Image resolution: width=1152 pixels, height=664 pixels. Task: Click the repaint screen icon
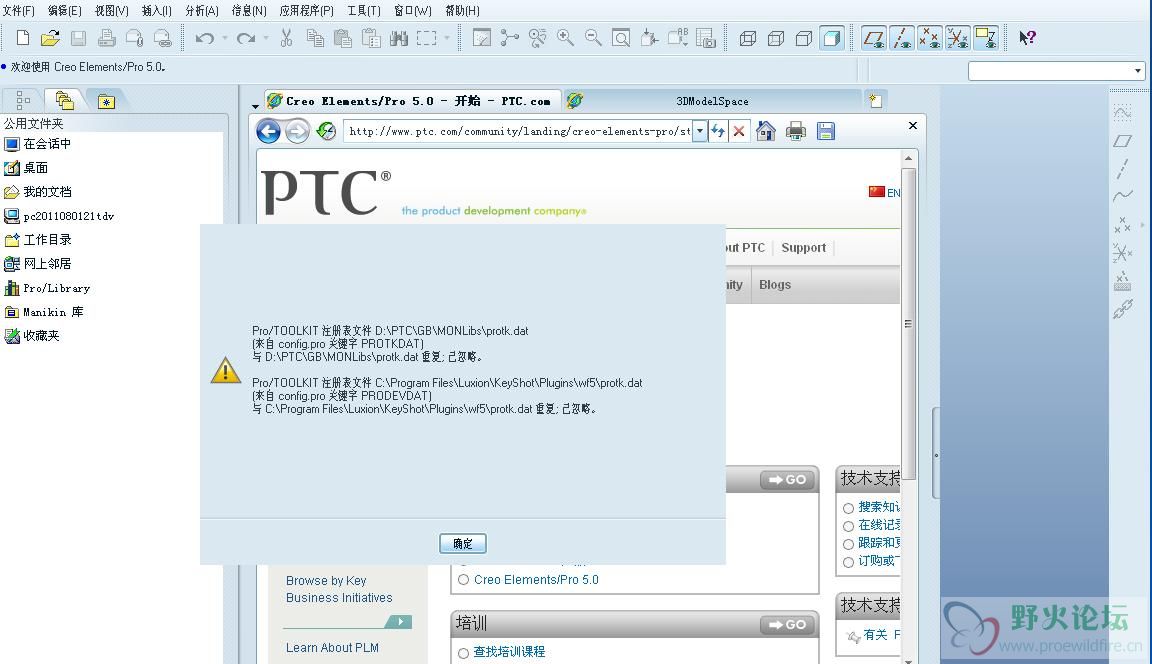[481, 38]
